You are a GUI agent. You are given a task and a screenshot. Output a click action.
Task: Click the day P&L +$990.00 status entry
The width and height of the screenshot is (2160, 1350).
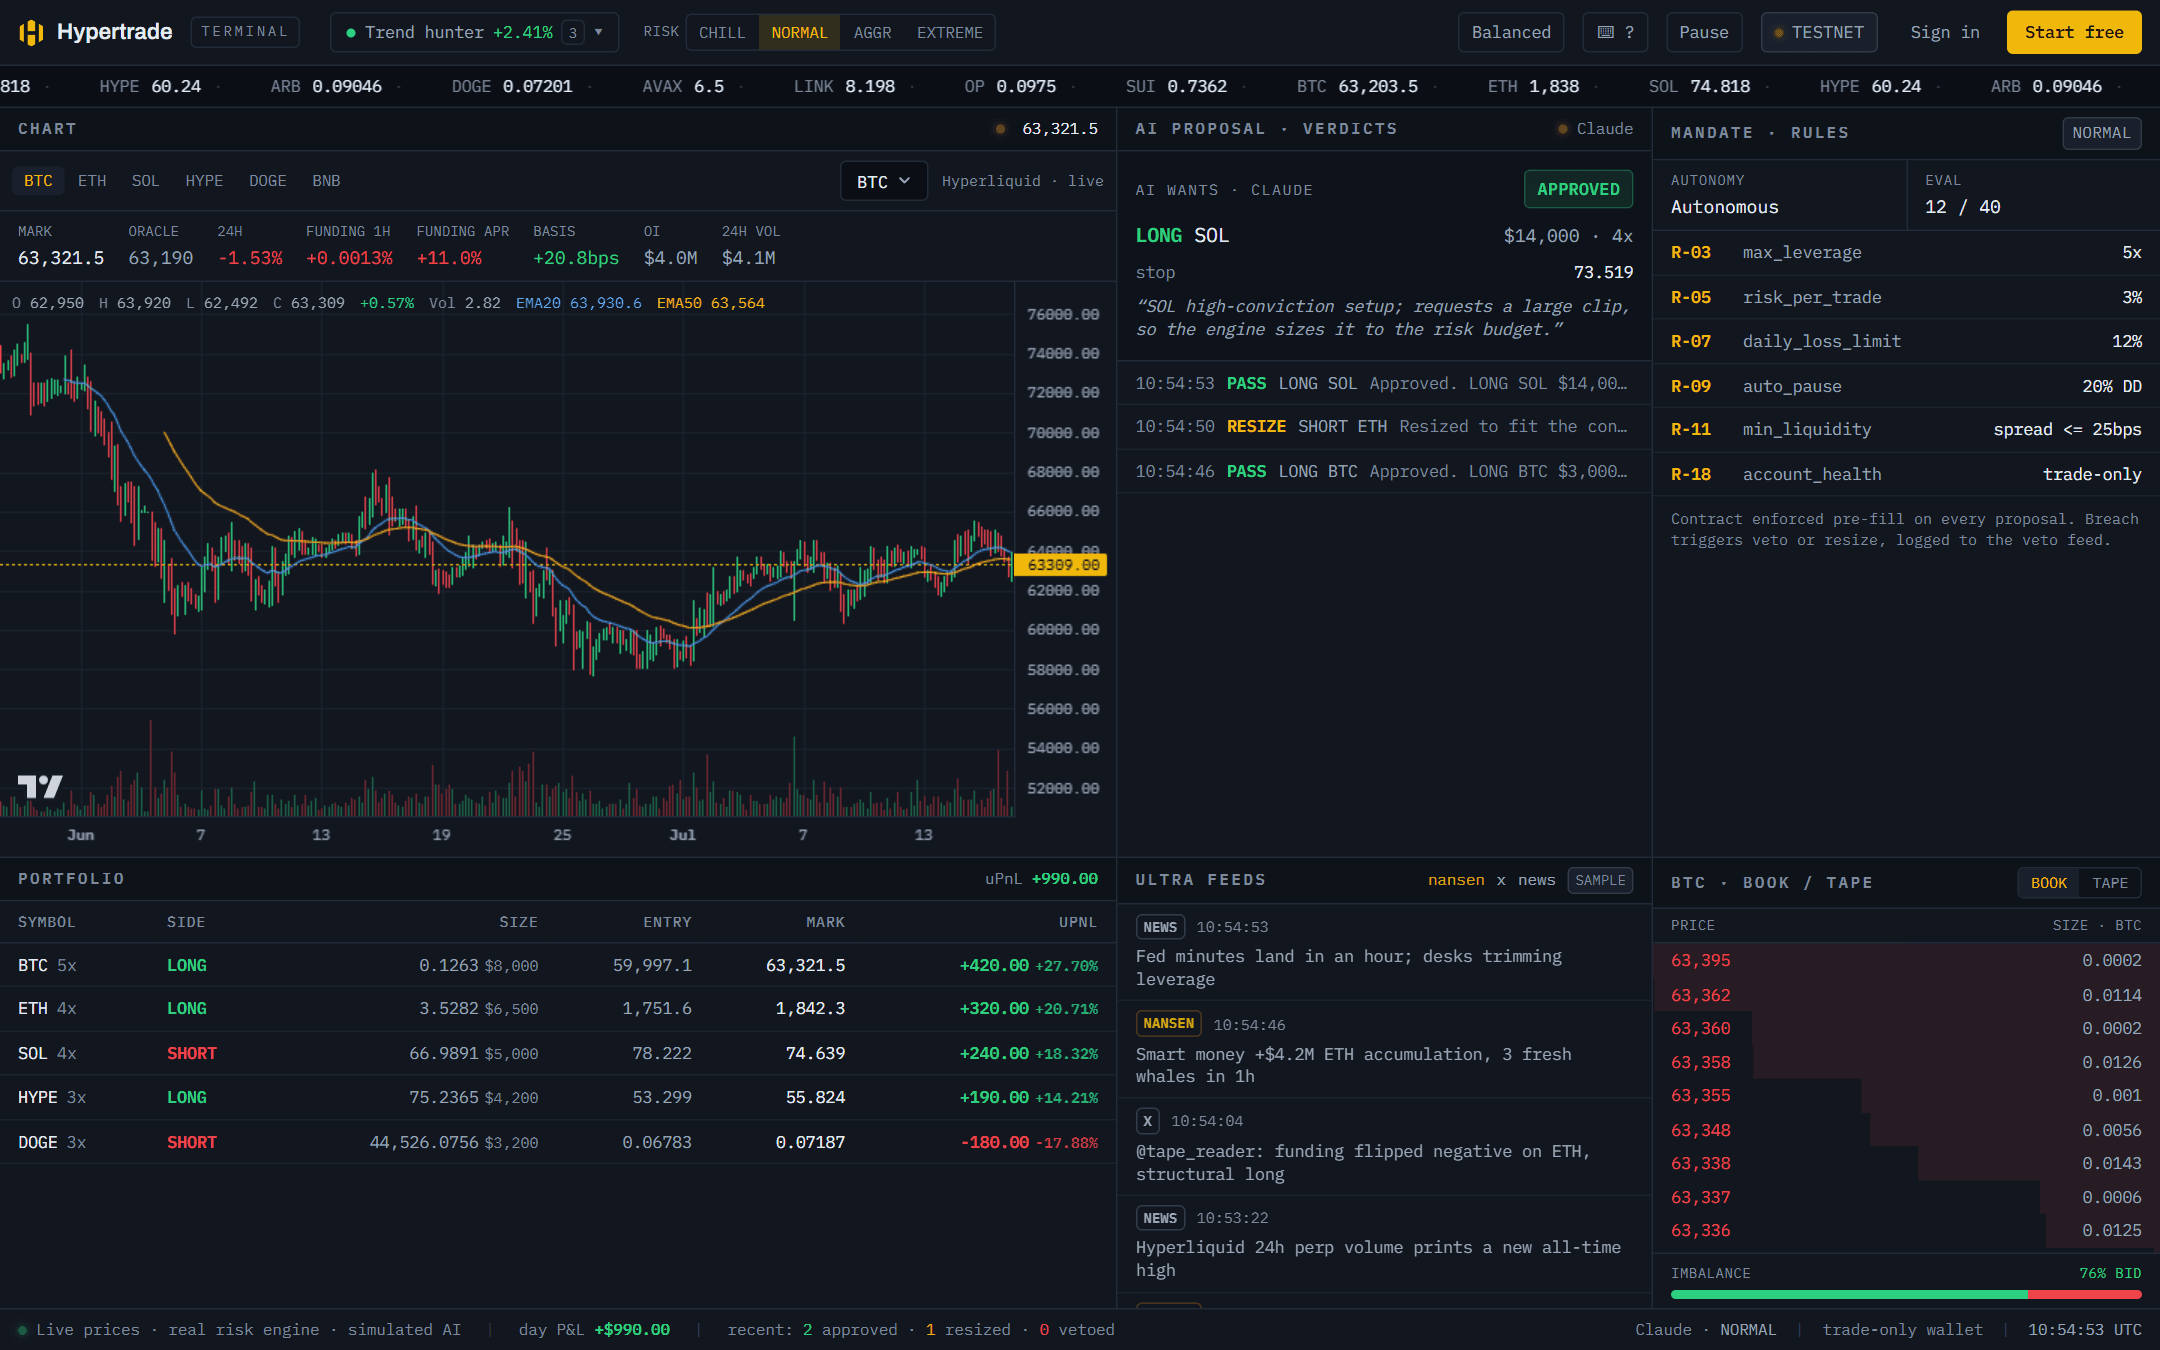pos(594,1330)
